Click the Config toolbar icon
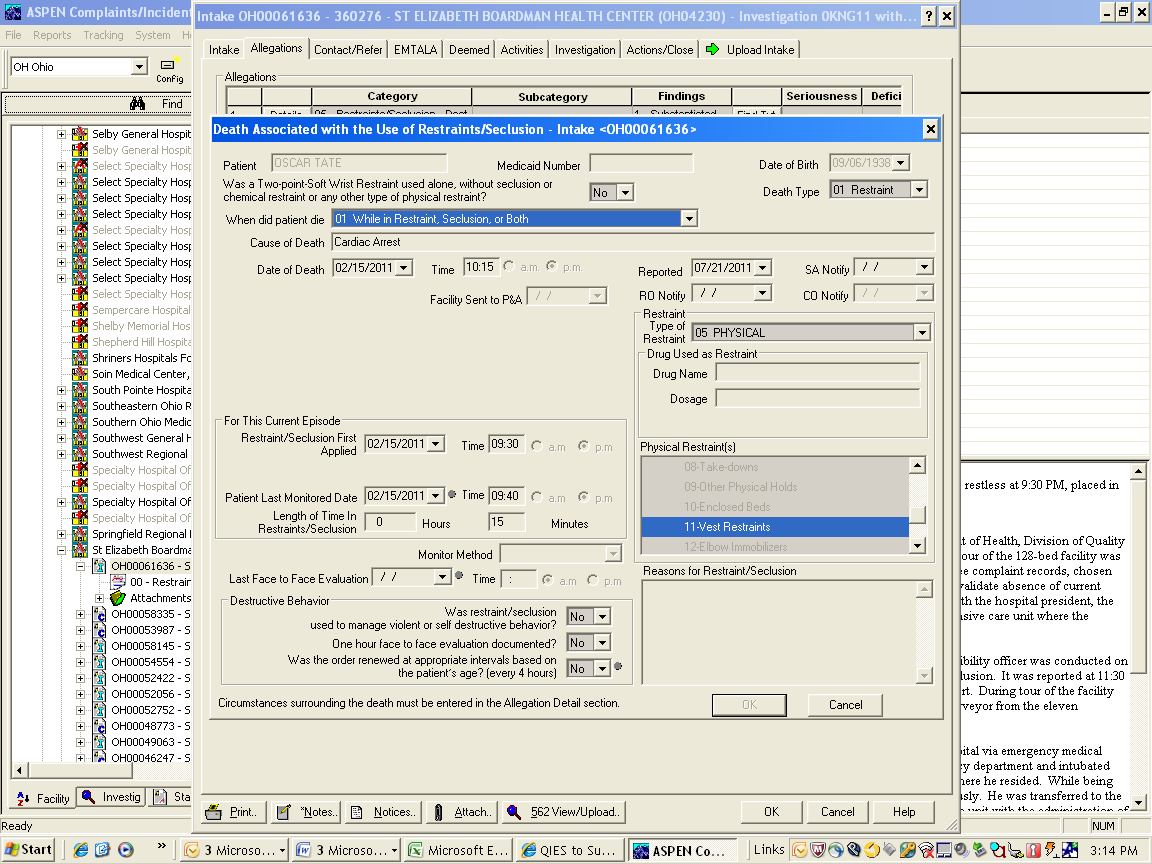The height and width of the screenshot is (864, 1152). (x=168, y=66)
